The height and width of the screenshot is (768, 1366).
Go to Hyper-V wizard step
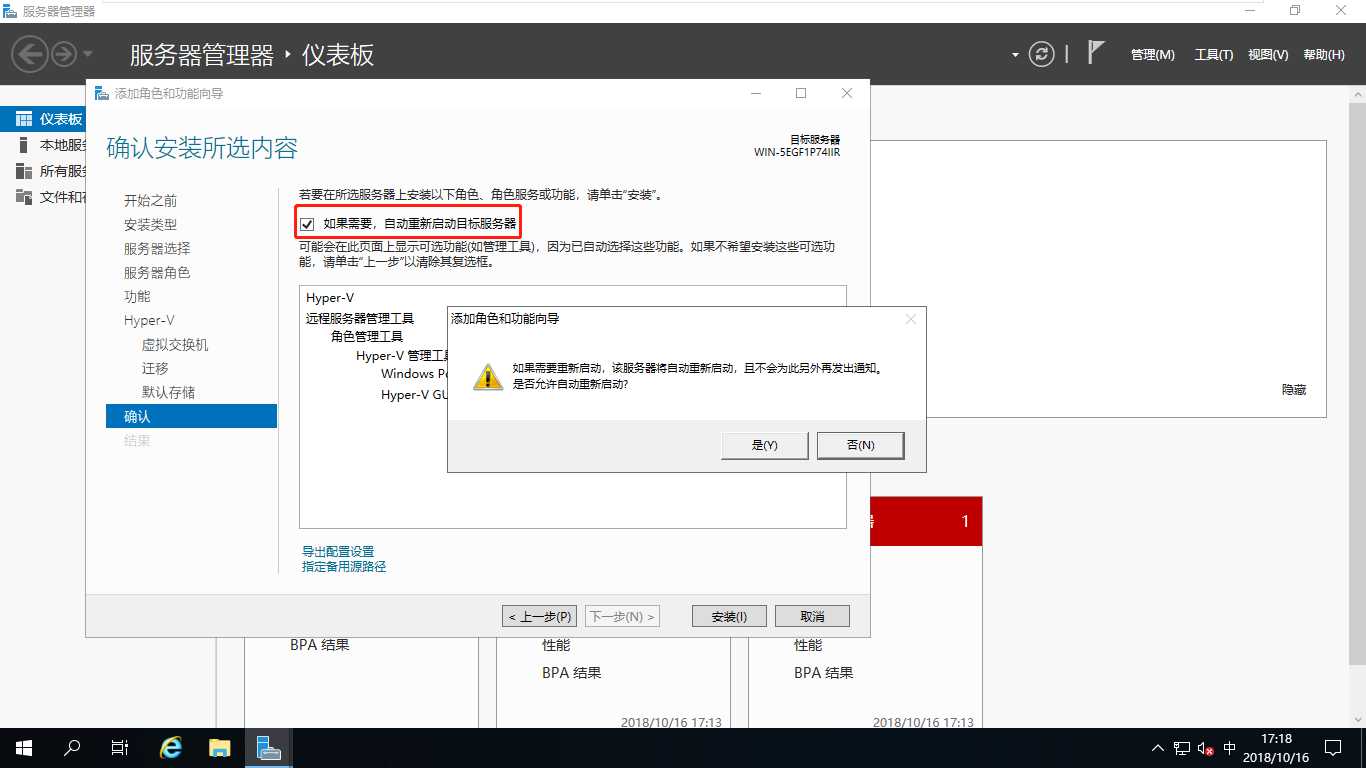tap(149, 321)
